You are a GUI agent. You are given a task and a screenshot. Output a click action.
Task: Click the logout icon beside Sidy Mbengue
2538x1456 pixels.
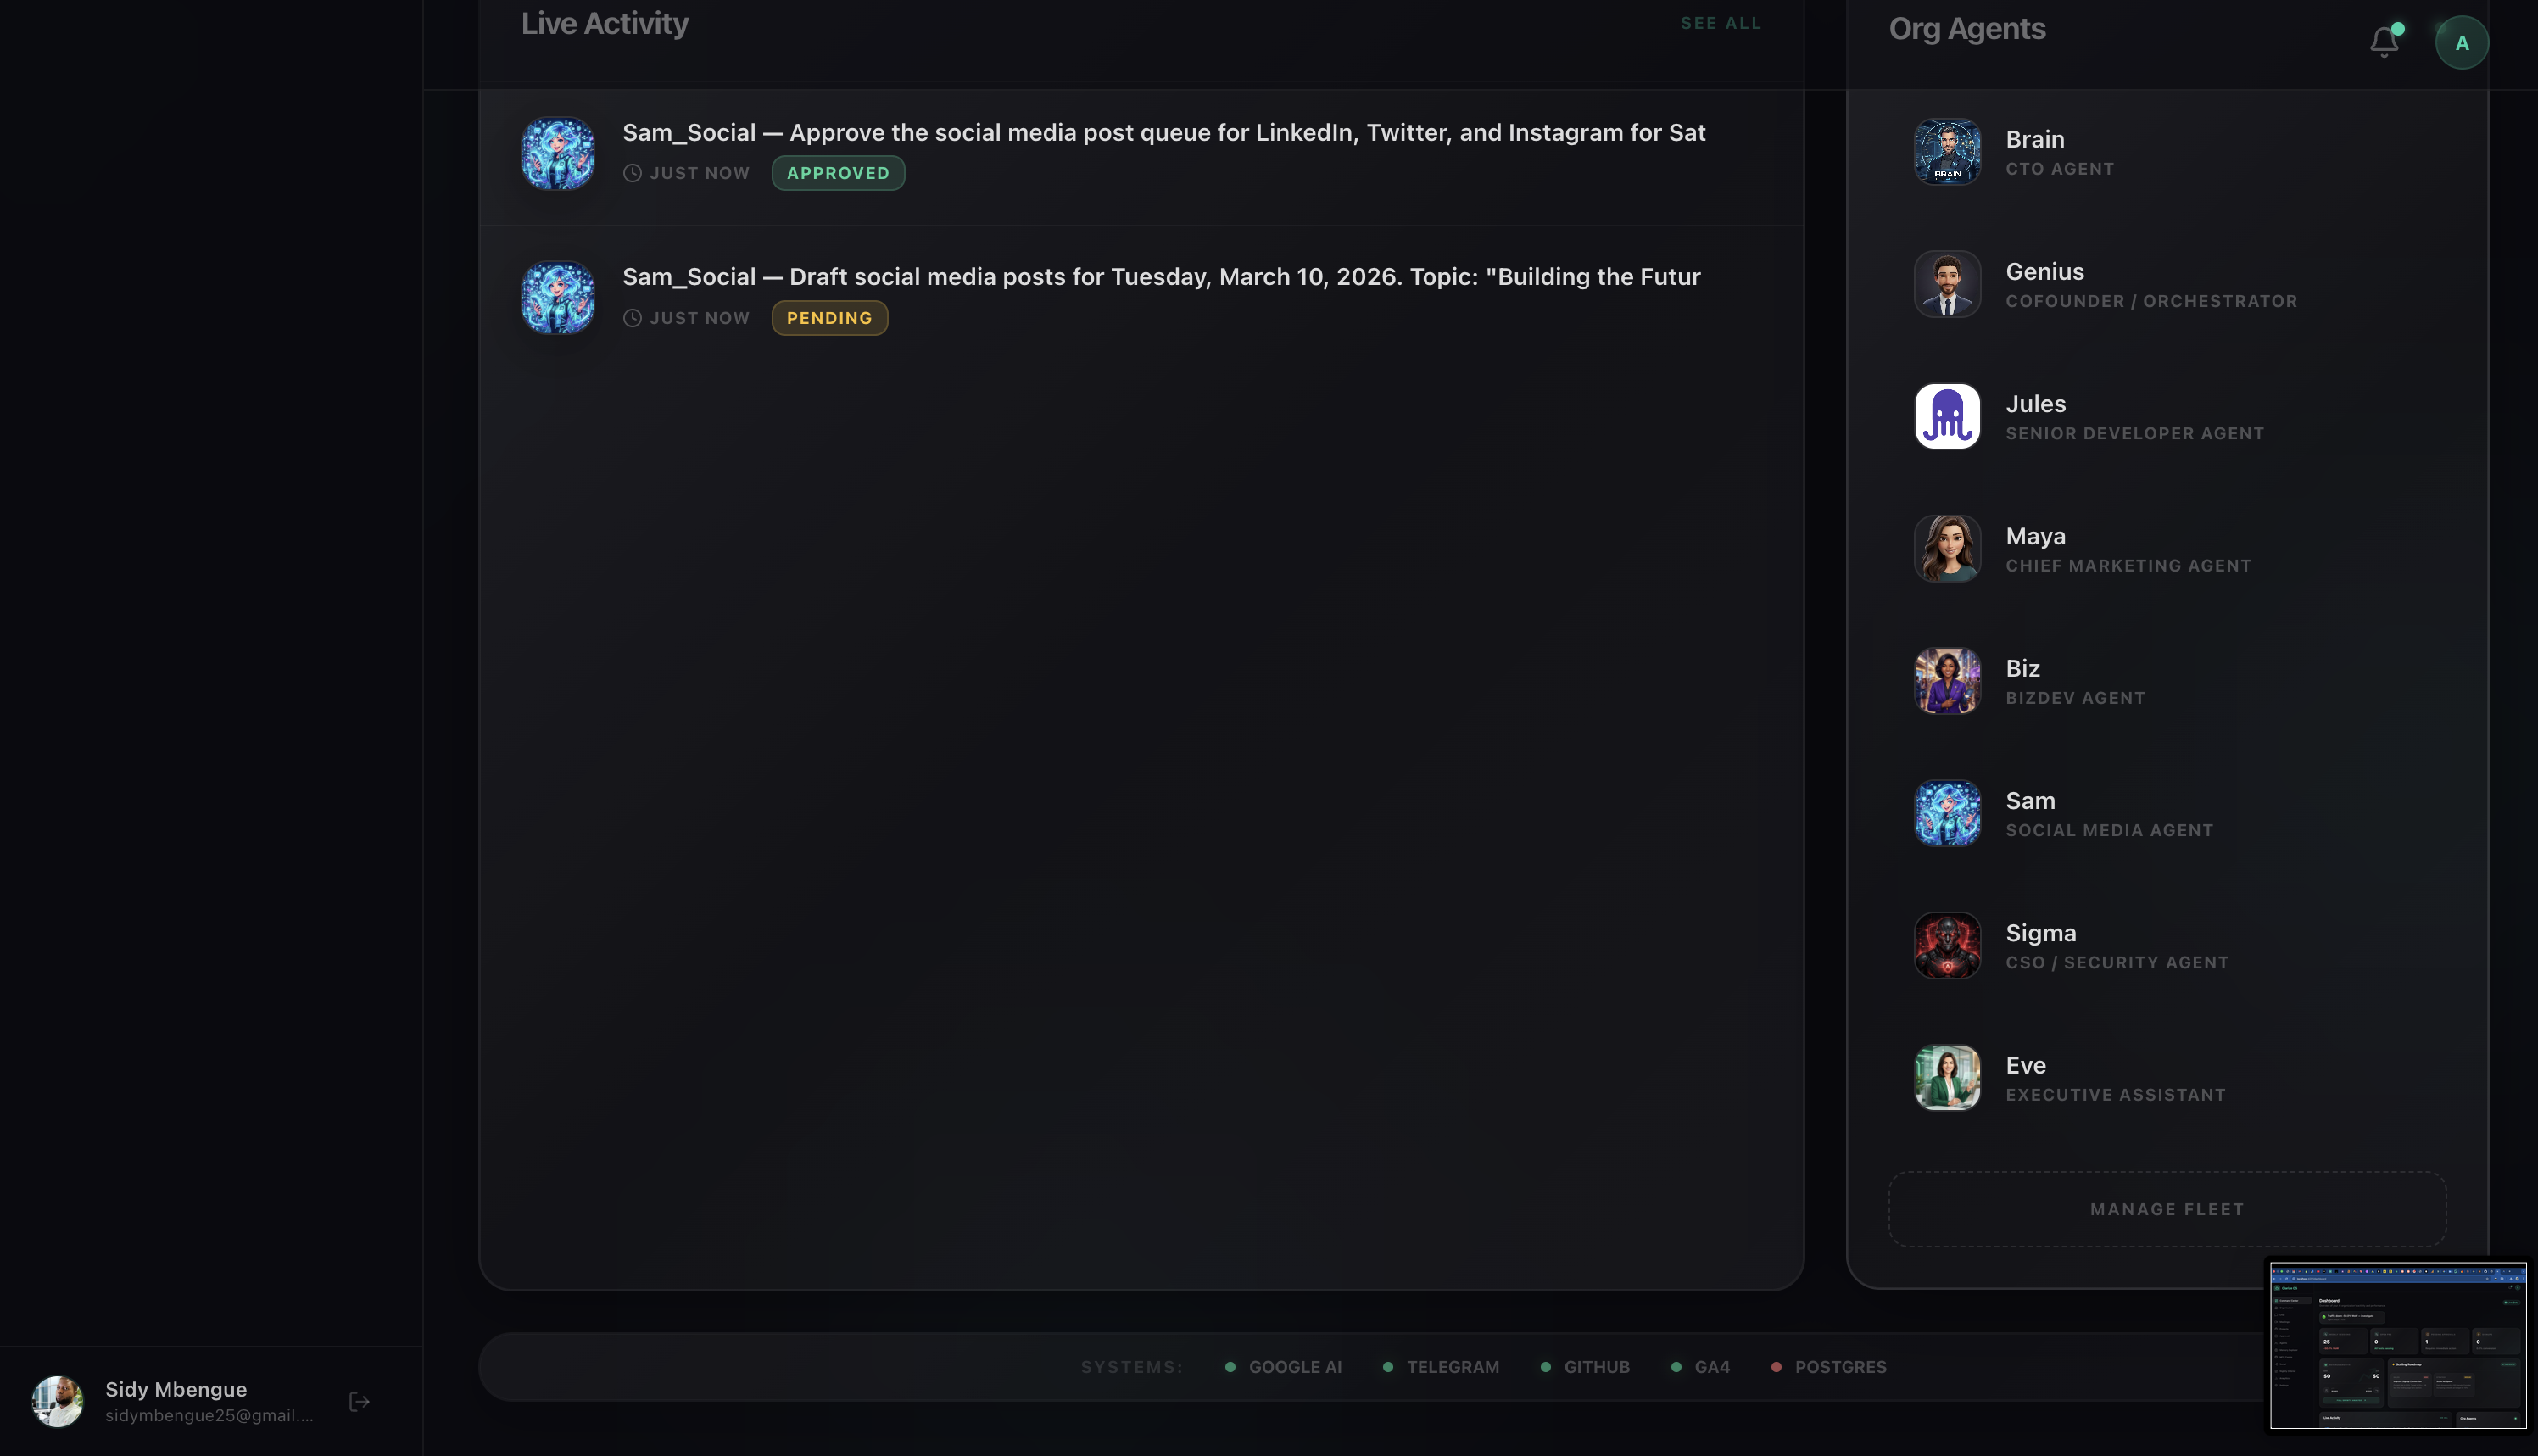tap(360, 1402)
